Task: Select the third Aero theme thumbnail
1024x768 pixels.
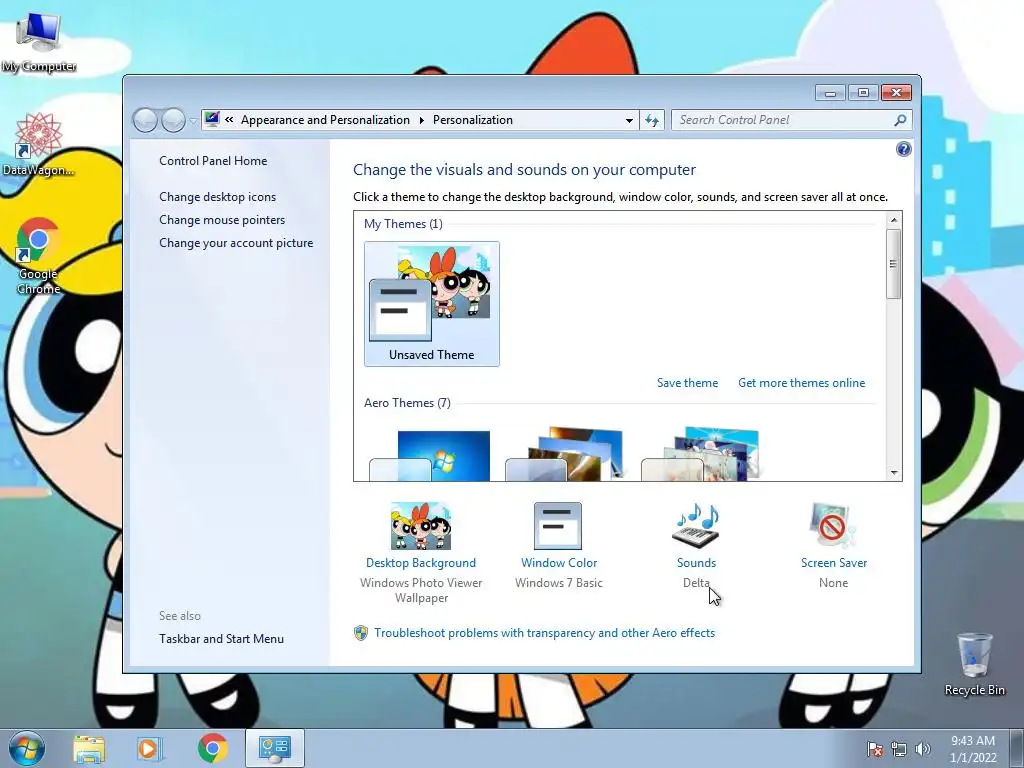Action: coord(700,454)
